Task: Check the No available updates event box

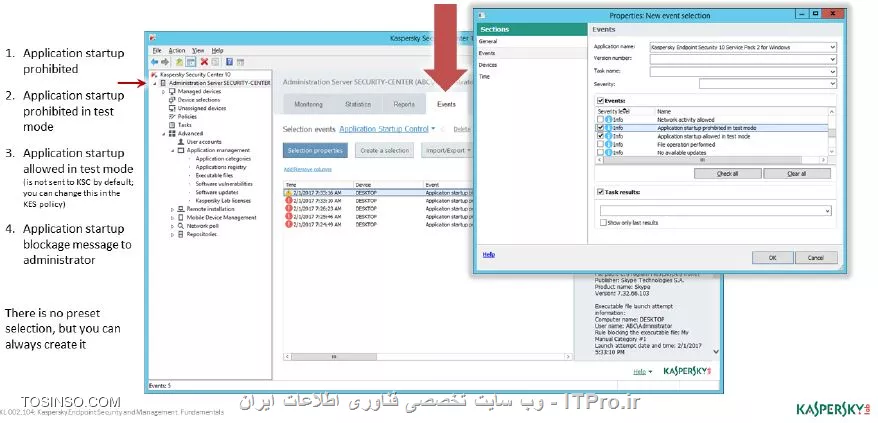Action: (x=601, y=152)
